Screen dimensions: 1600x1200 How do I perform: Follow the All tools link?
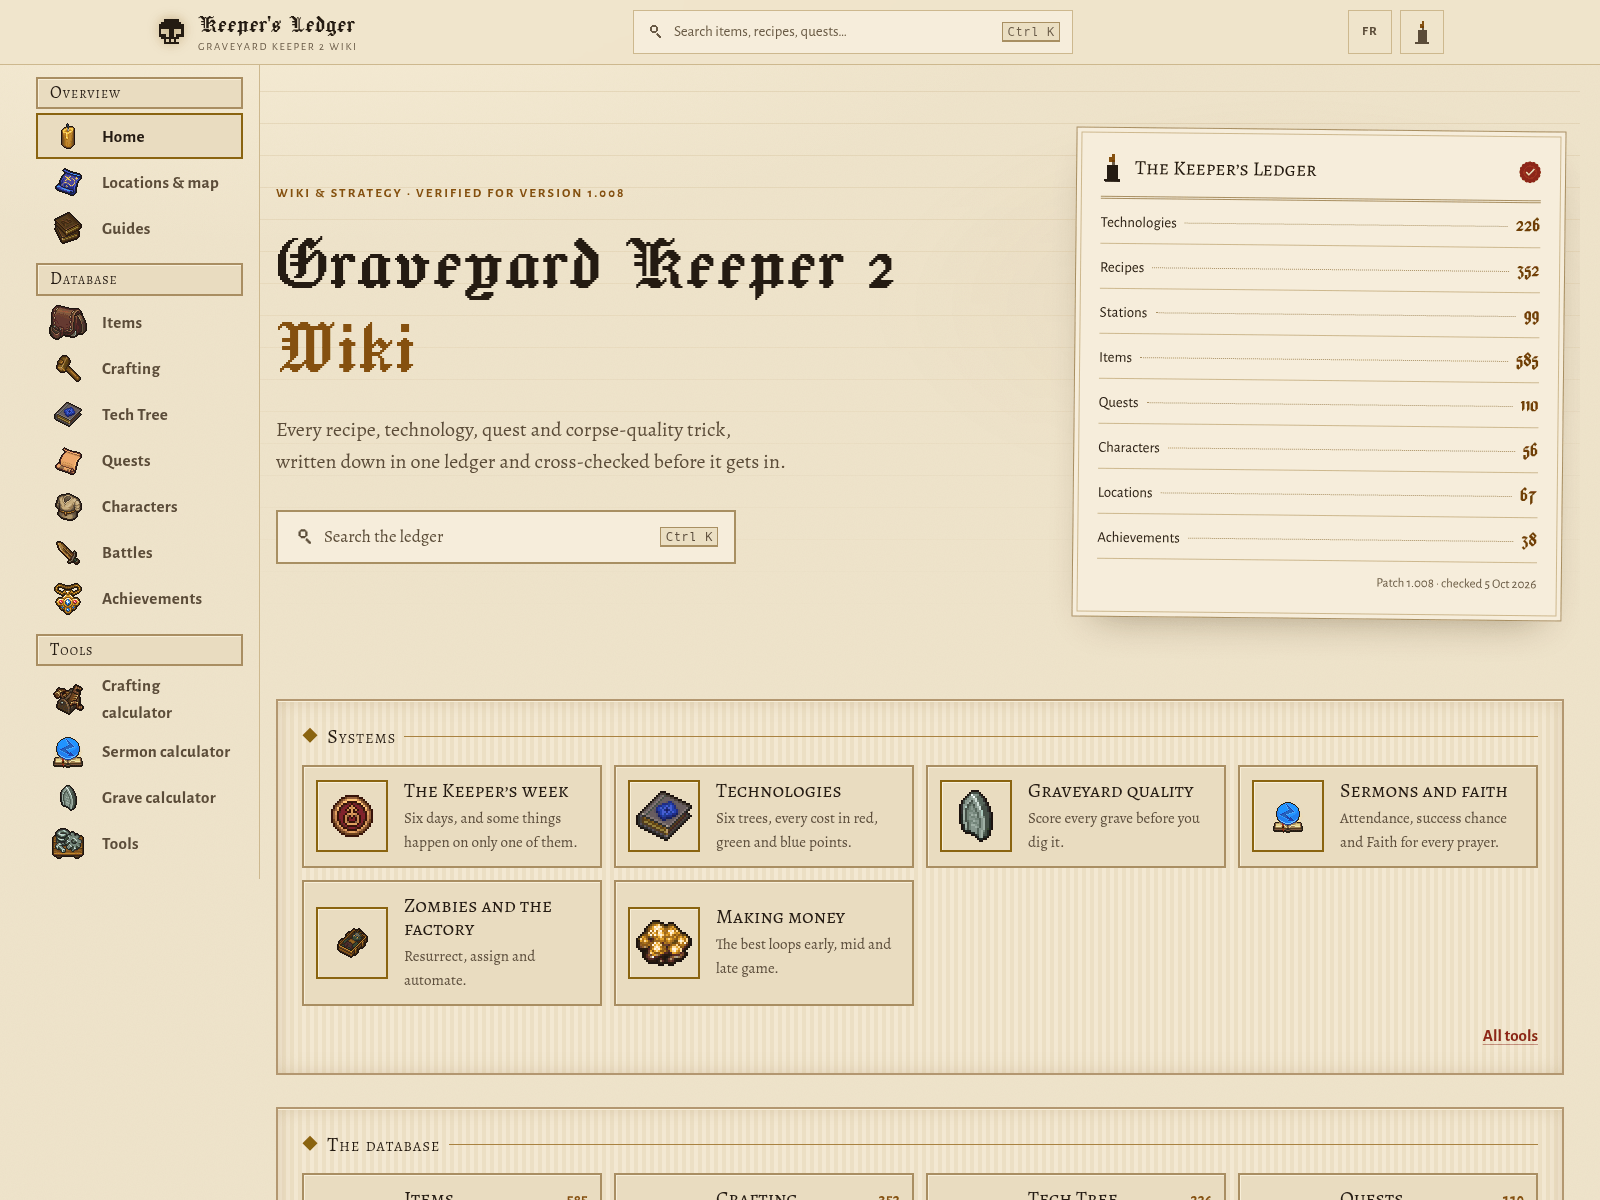1510,1036
